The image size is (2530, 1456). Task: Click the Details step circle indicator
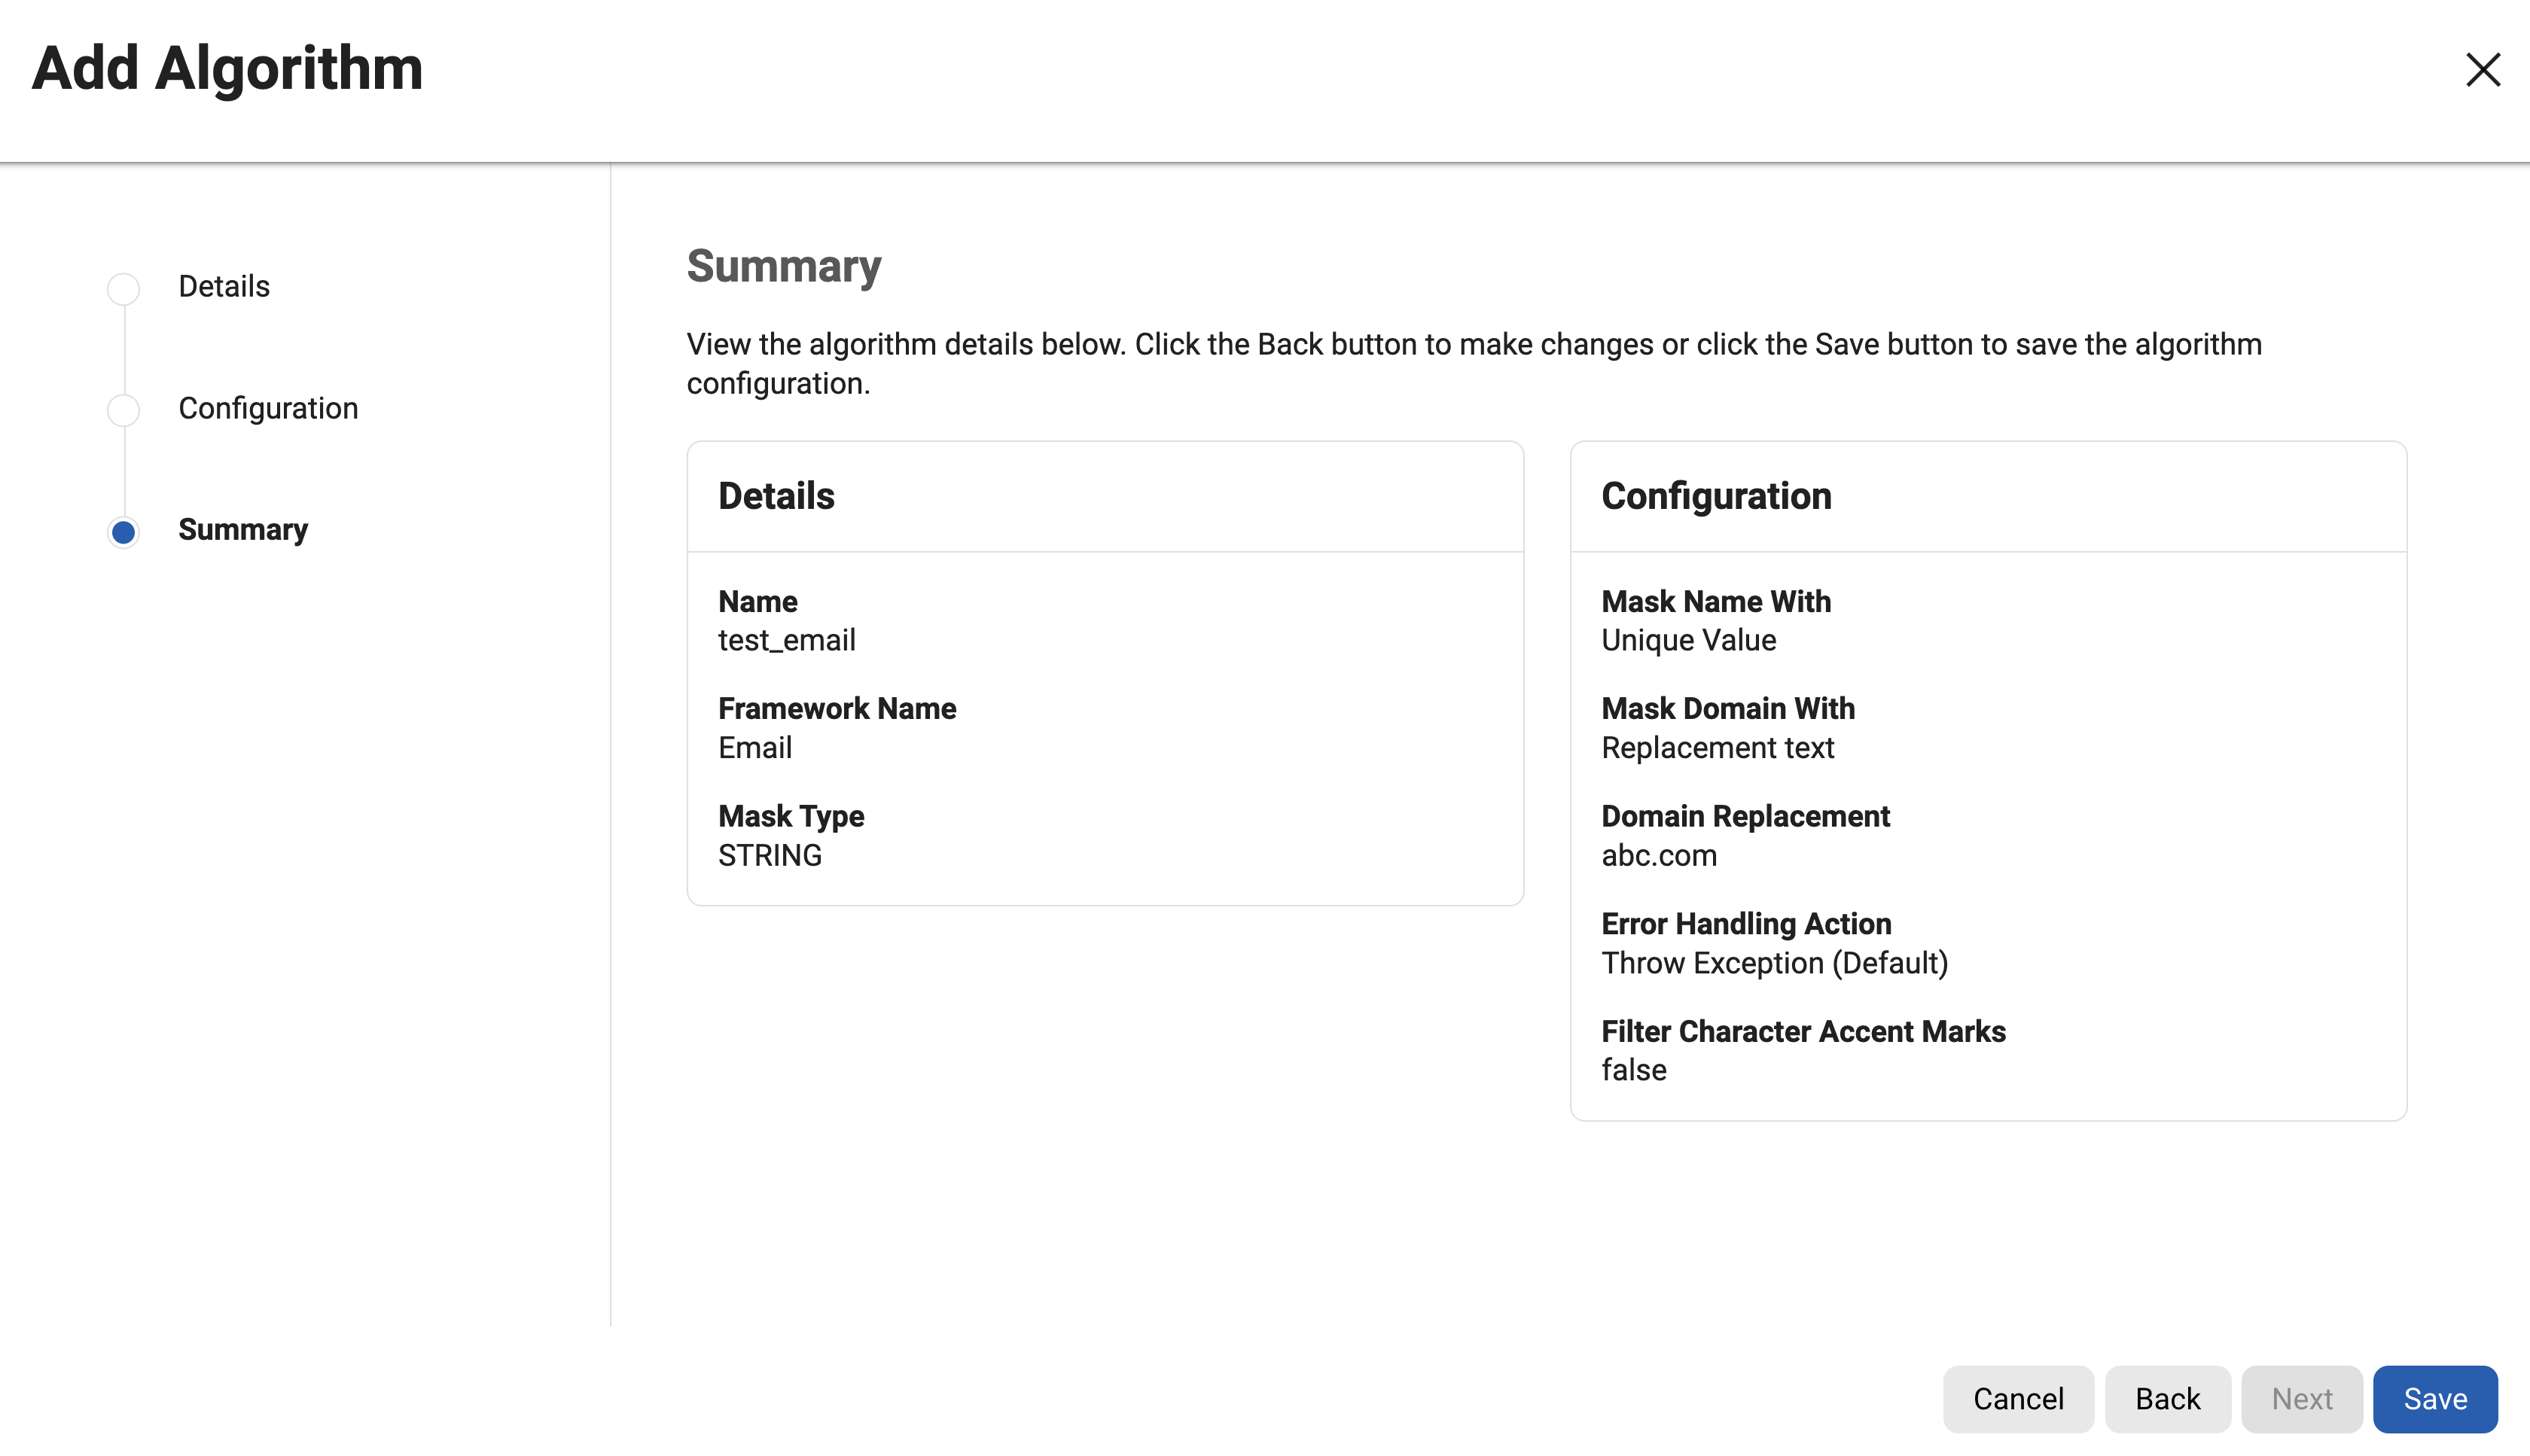[x=123, y=289]
